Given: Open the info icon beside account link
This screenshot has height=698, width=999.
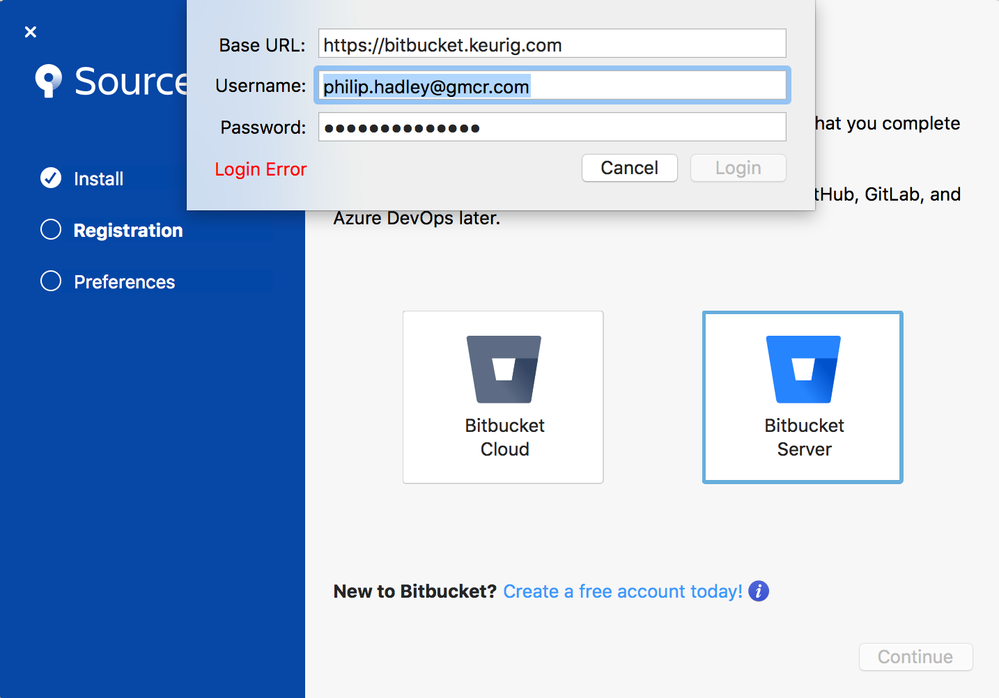Looking at the screenshot, I should point(758,591).
